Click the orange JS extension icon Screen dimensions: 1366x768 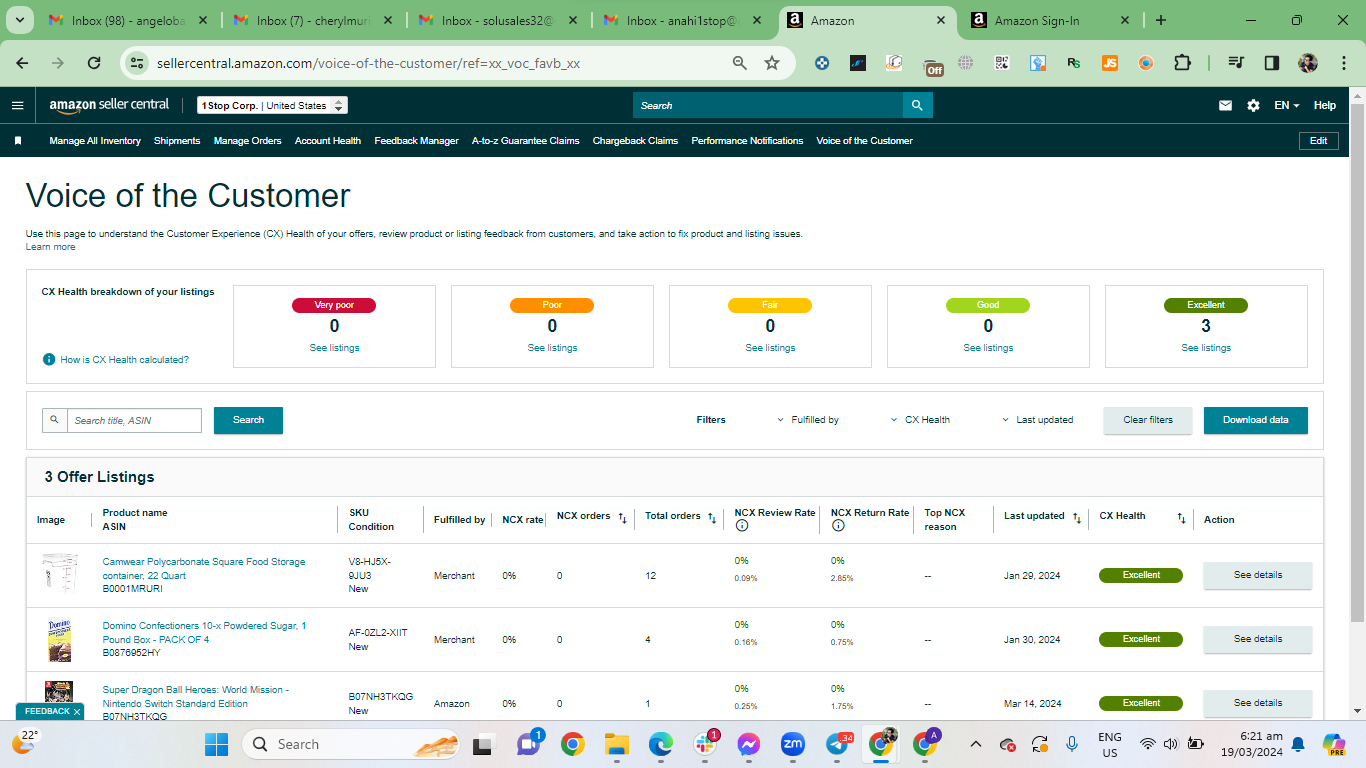pos(1110,63)
